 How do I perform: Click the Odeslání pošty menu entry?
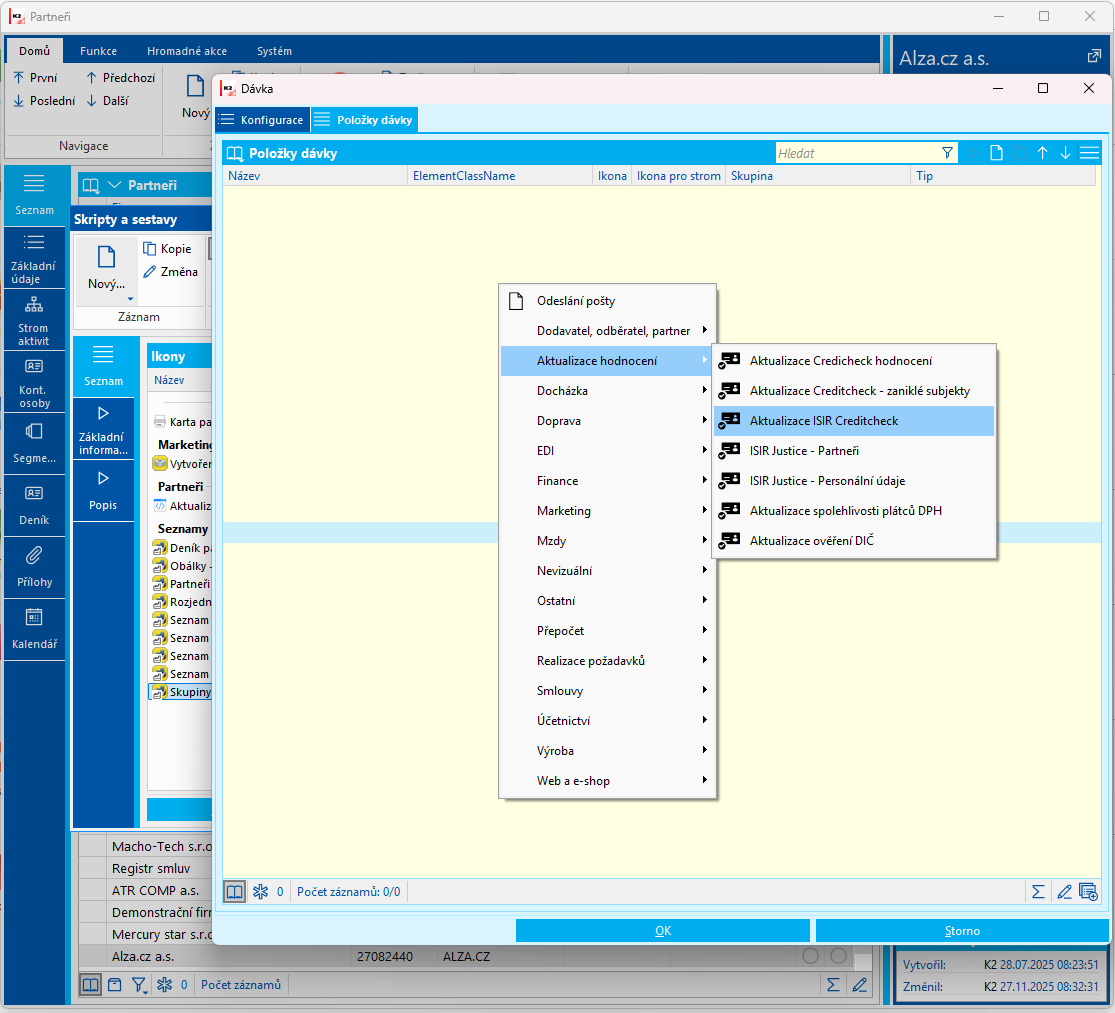(607, 301)
